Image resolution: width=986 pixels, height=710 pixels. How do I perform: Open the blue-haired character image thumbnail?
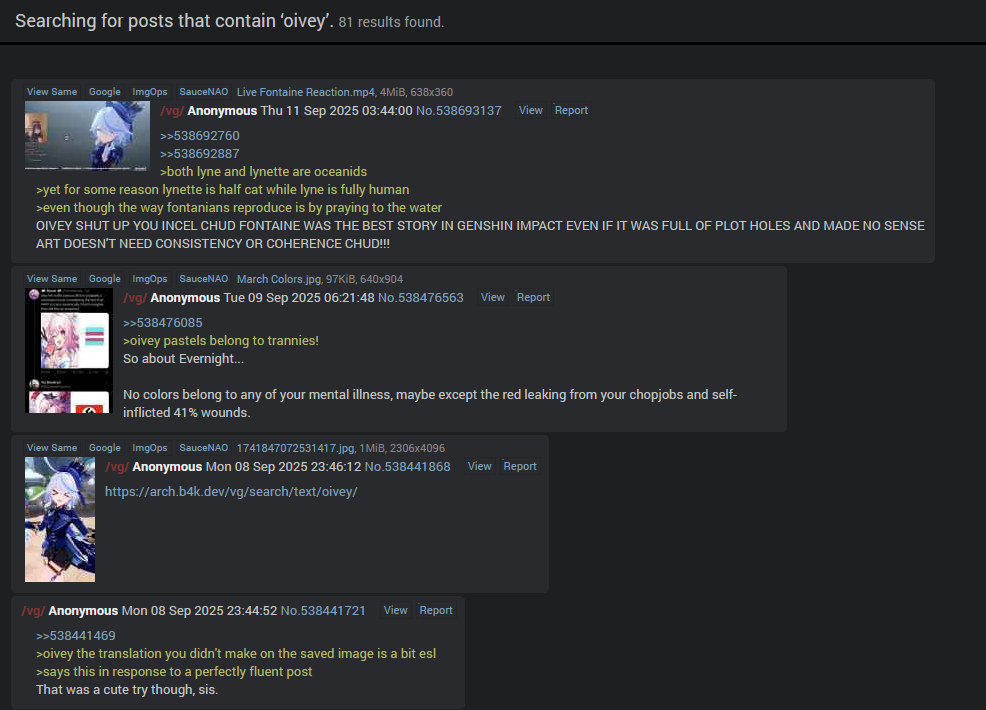click(60, 519)
